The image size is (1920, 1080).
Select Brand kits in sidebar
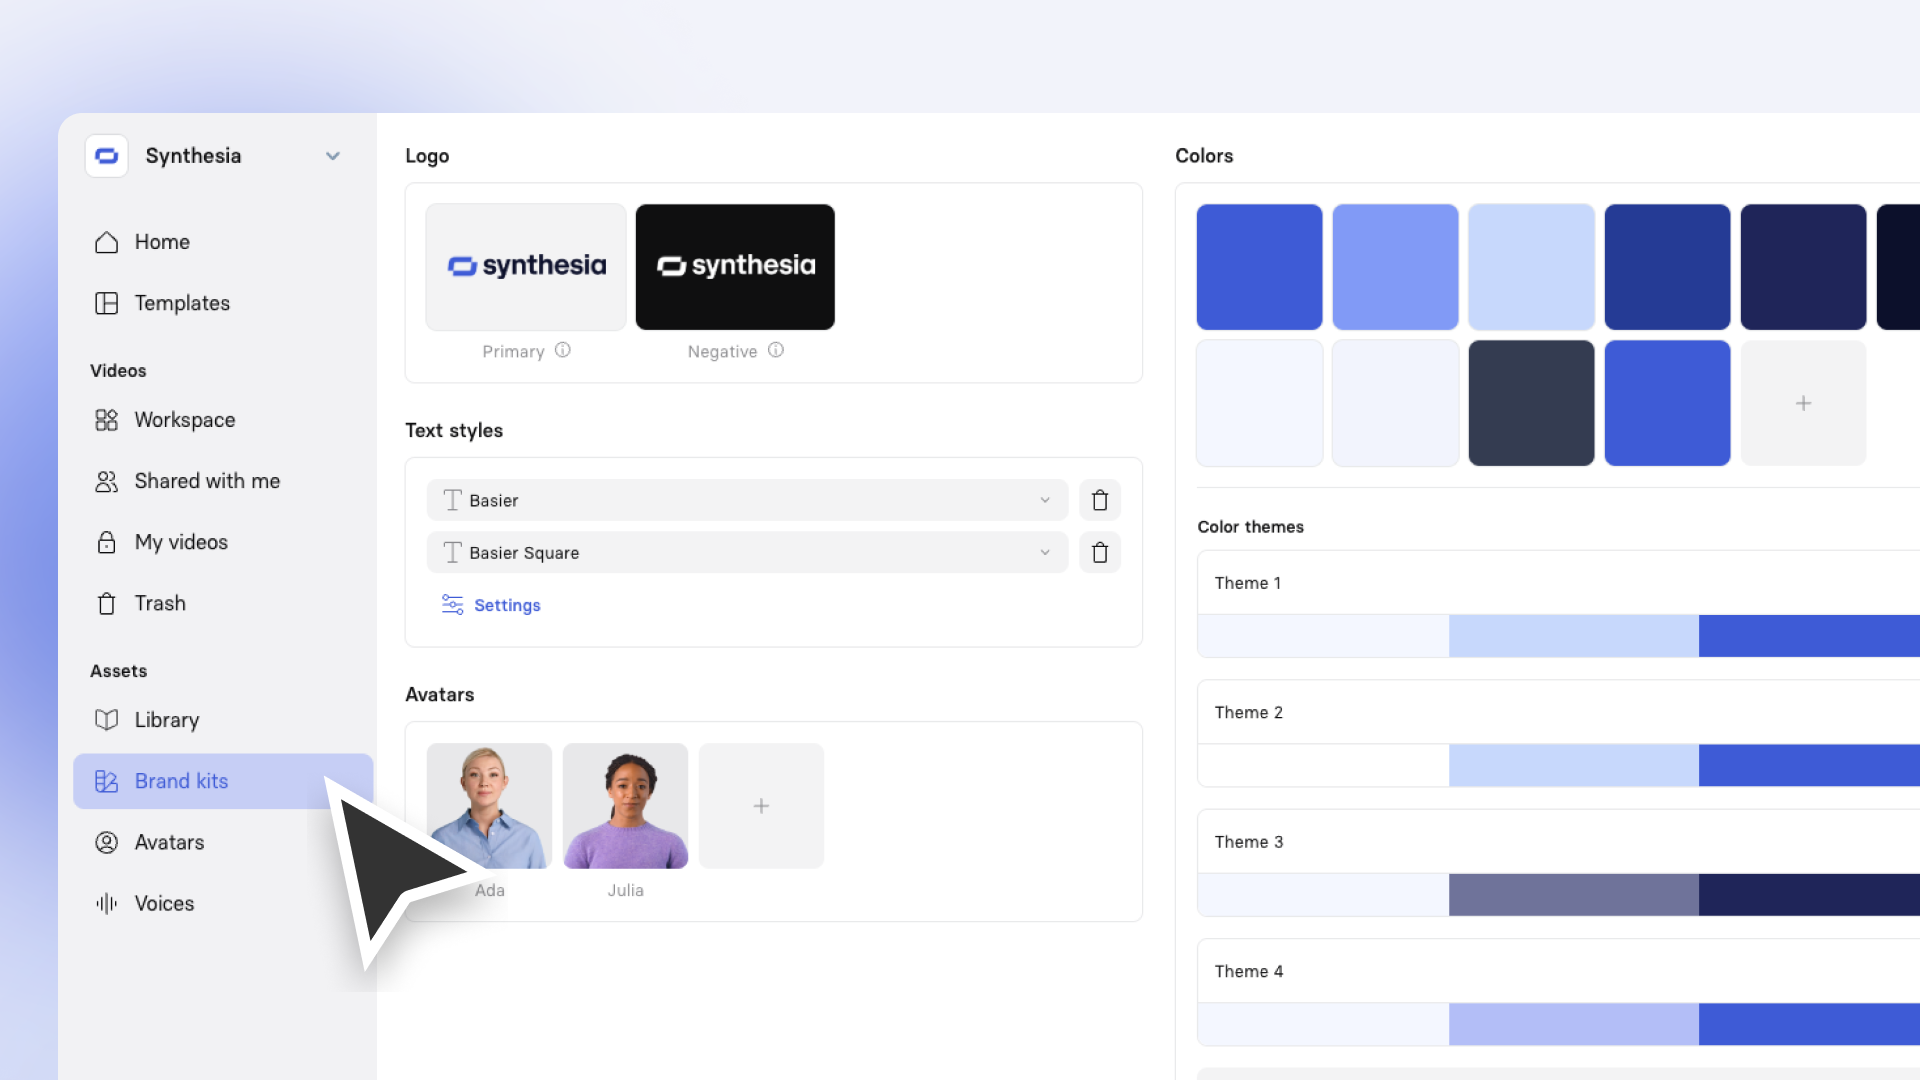(223, 781)
